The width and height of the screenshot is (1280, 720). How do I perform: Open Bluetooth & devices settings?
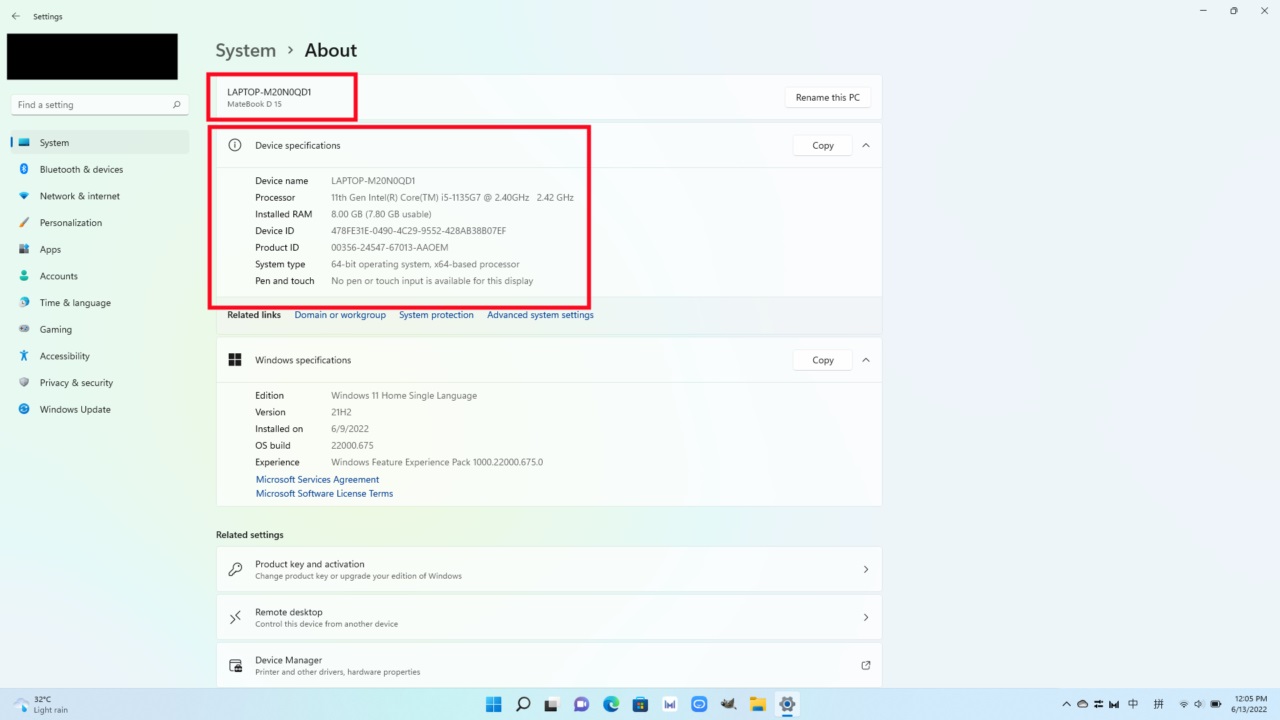(99, 169)
